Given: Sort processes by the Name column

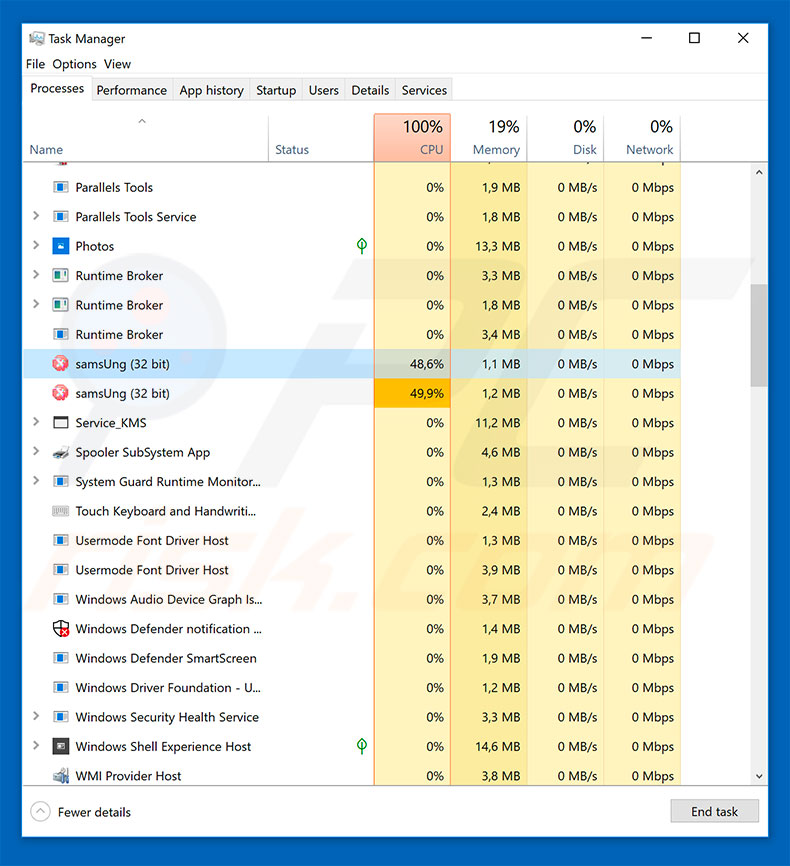Looking at the screenshot, I should (x=145, y=138).
